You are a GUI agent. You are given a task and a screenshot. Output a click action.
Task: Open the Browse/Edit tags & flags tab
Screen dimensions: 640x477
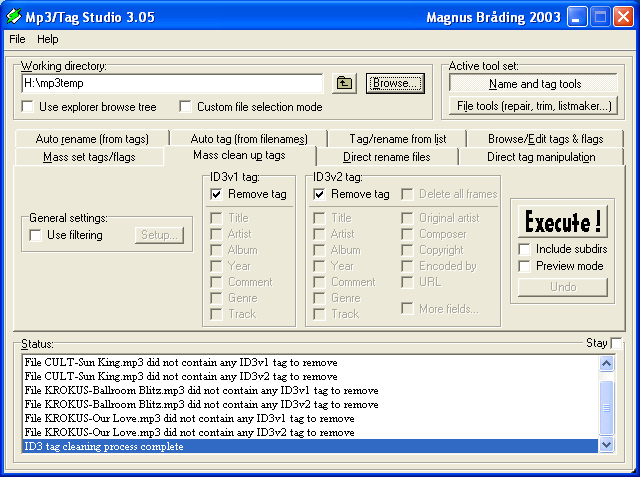(545, 139)
